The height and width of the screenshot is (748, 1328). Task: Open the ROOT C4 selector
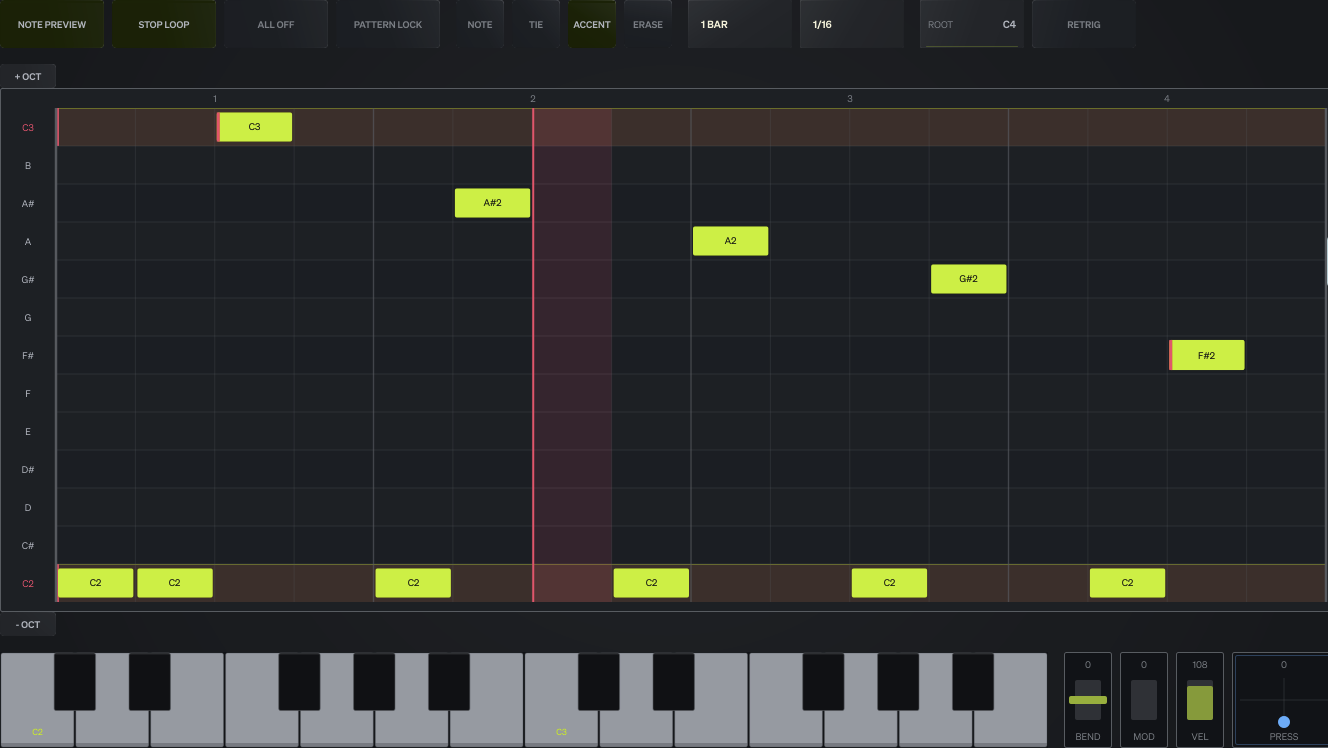[x=972, y=24]
